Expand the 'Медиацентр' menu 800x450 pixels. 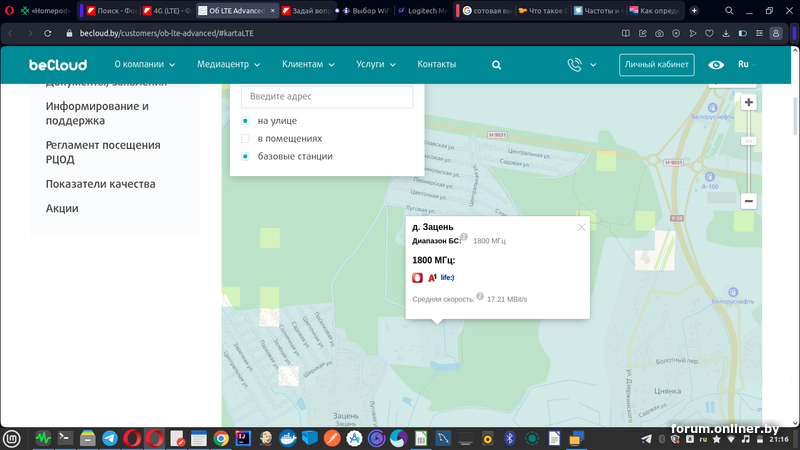point(229,64)
